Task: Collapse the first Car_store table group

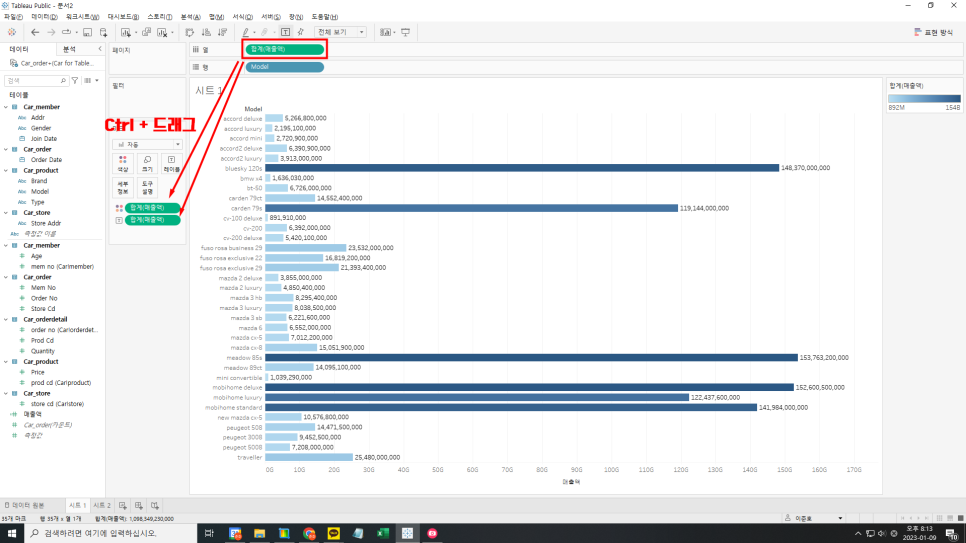Action: [x=6, y=213]
